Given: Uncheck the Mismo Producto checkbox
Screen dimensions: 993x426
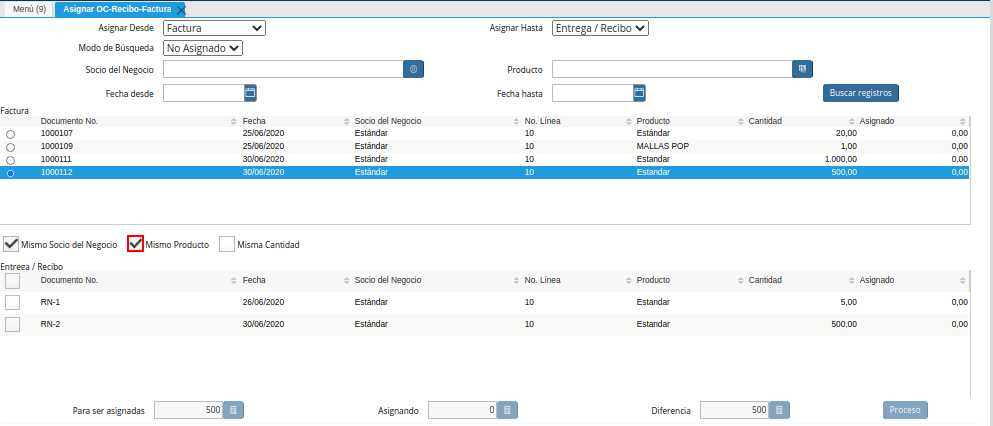Looking at the screenshot, I should (136, 244).
